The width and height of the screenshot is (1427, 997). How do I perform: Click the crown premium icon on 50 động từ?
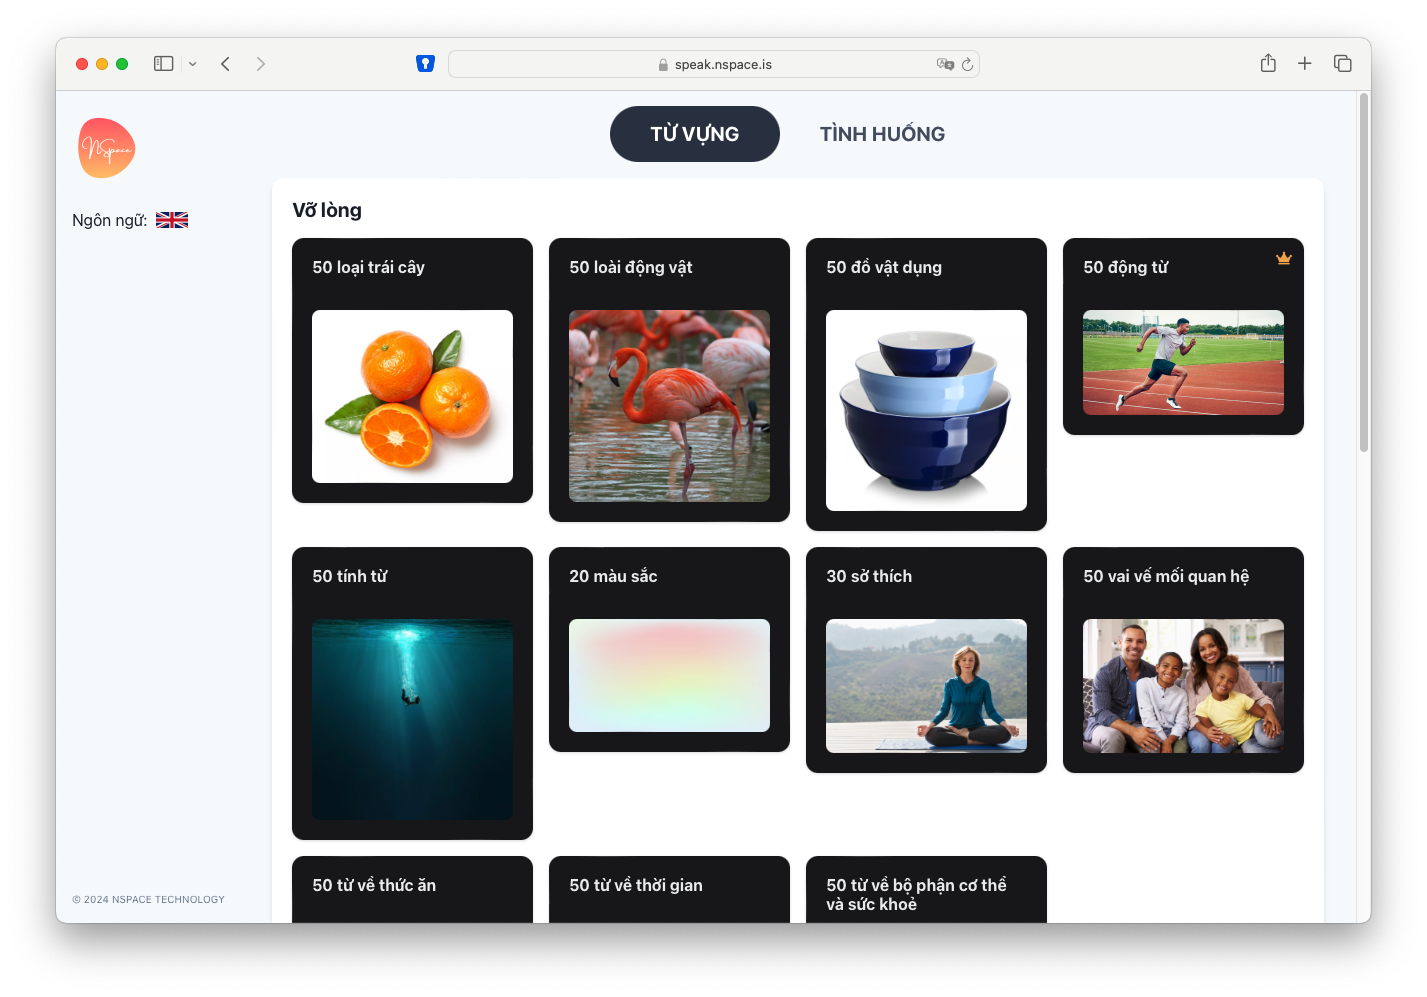pyautogui.click(x=1284, y=258)
